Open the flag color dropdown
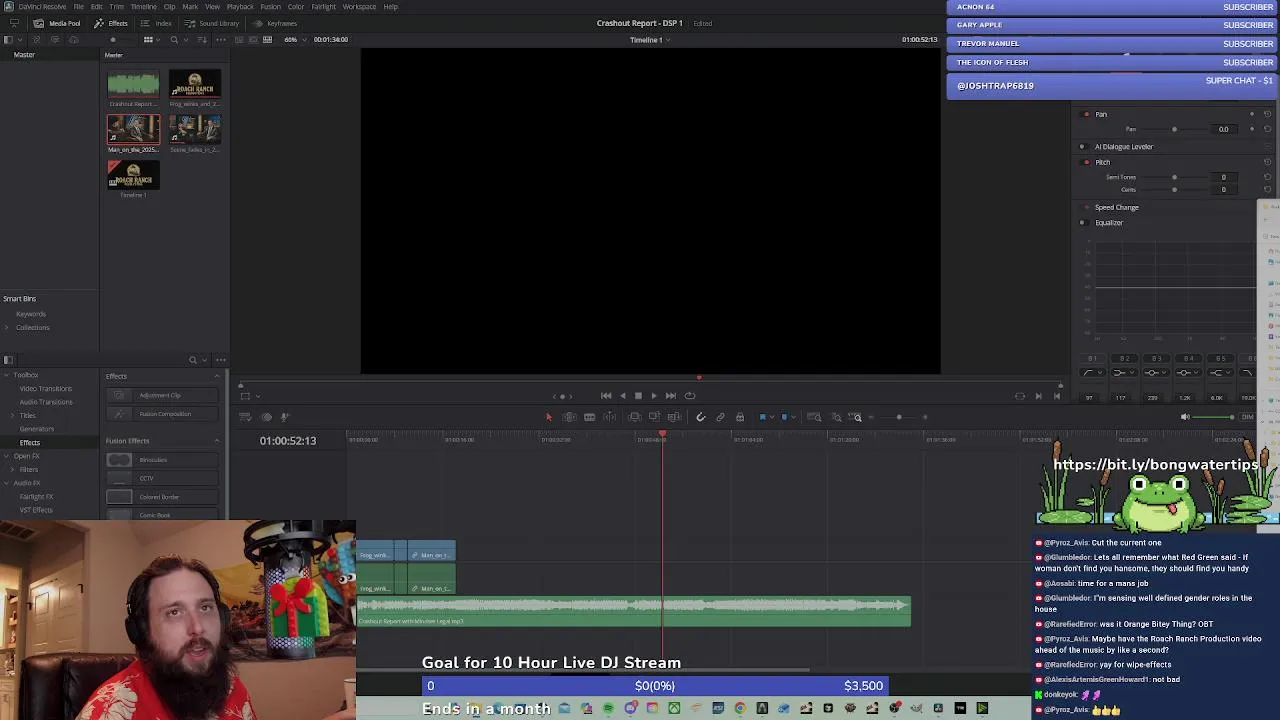The image size is (1280, 720). (772, 417)
